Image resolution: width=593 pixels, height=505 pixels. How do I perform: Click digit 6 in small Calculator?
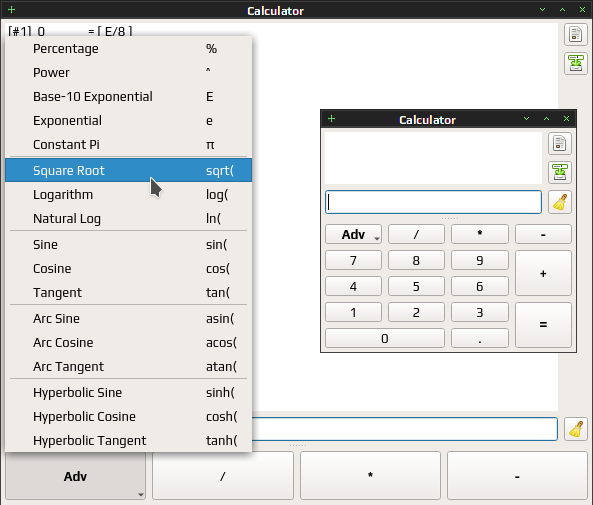480,286
